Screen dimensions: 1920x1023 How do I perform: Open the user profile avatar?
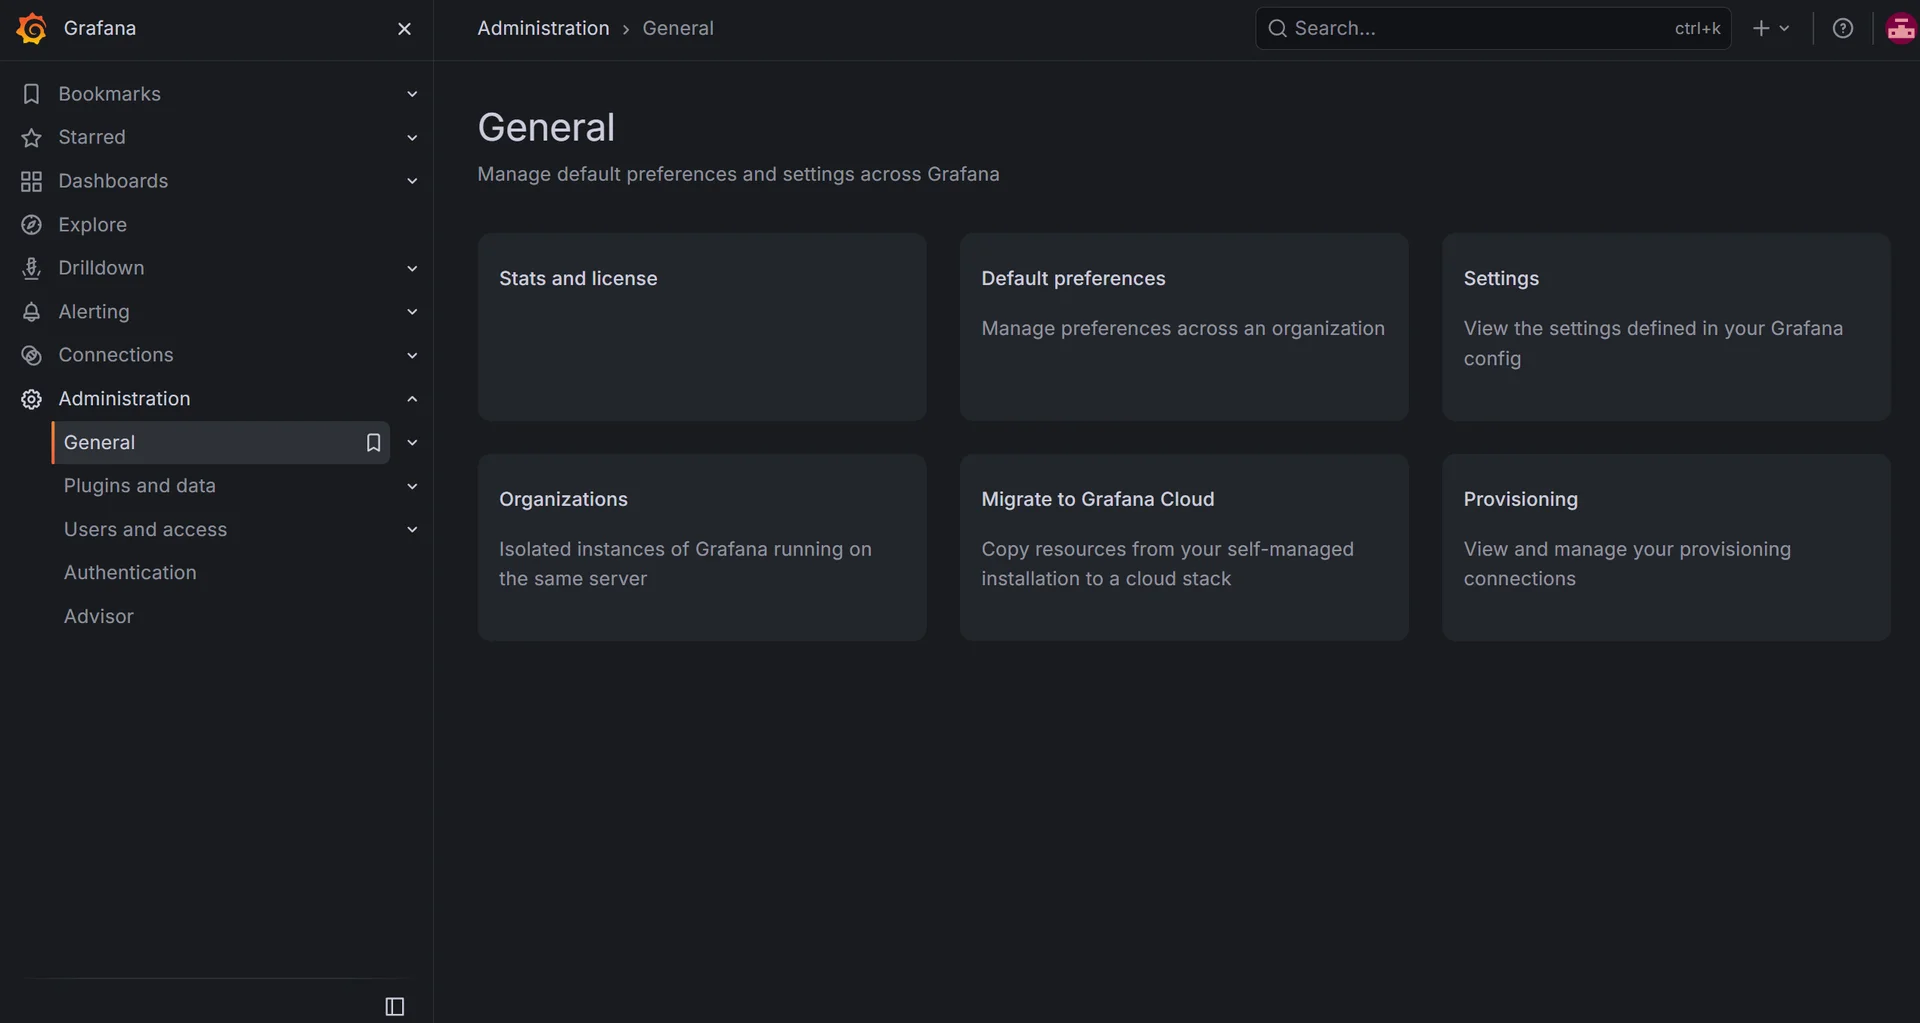[1900, 28]
